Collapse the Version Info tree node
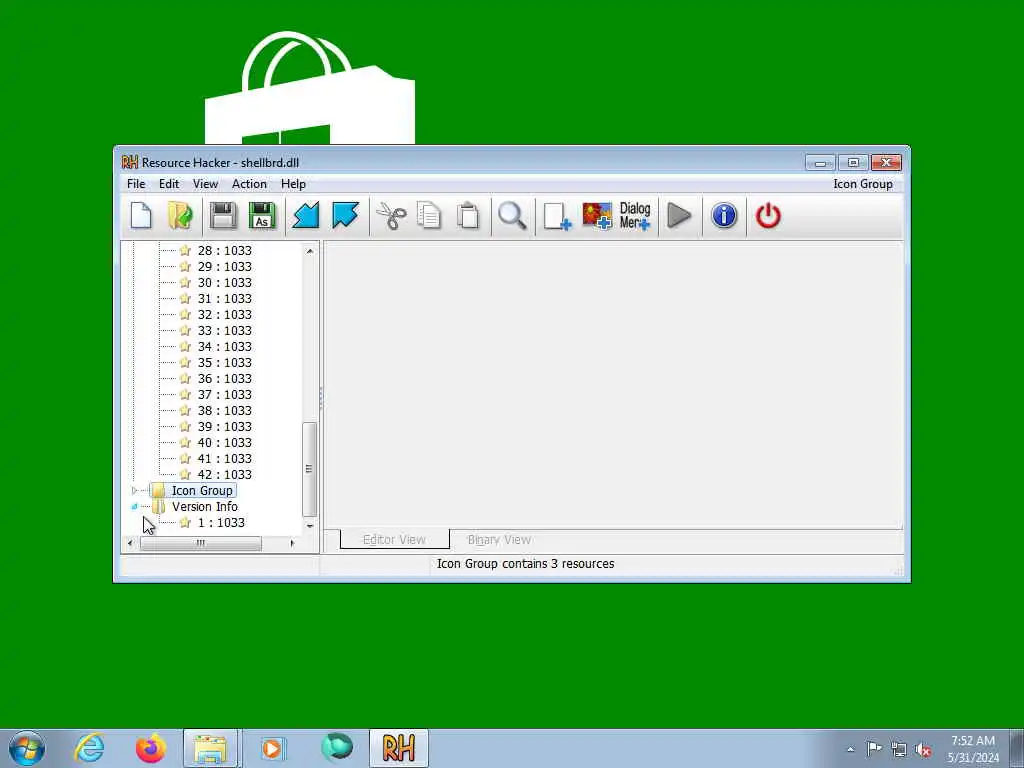 point(135,507)
